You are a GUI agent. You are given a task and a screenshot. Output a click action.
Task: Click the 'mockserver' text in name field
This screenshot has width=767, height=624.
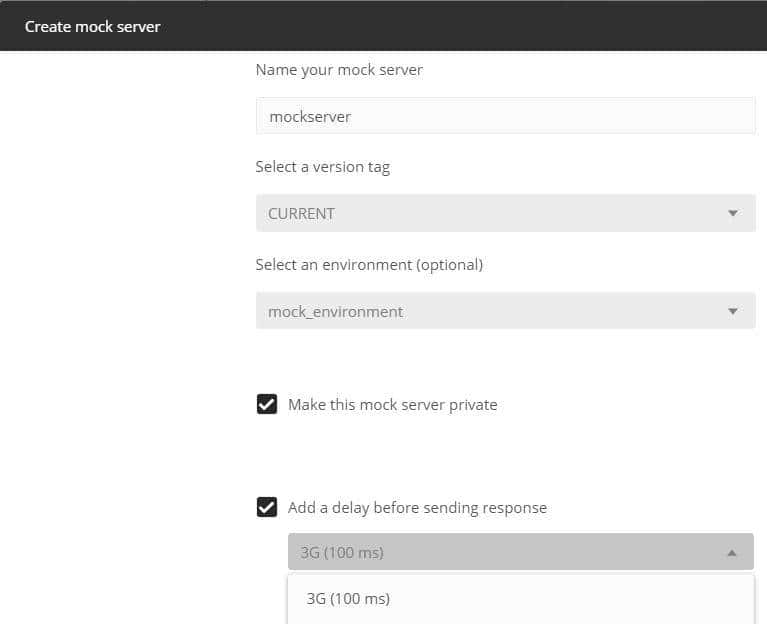(310, 116)
